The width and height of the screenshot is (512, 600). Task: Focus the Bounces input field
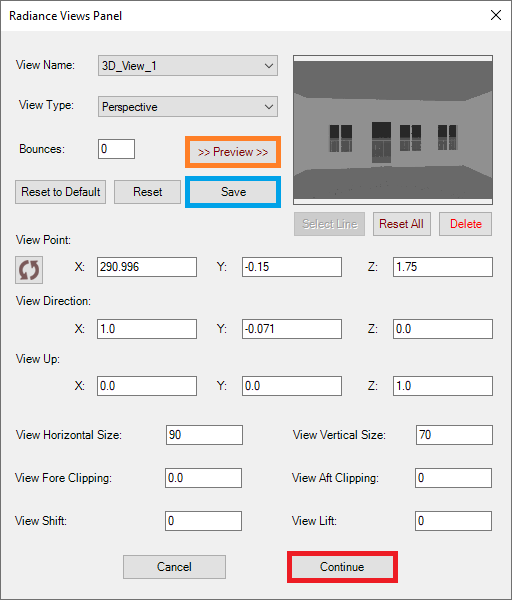click(116, 149)
